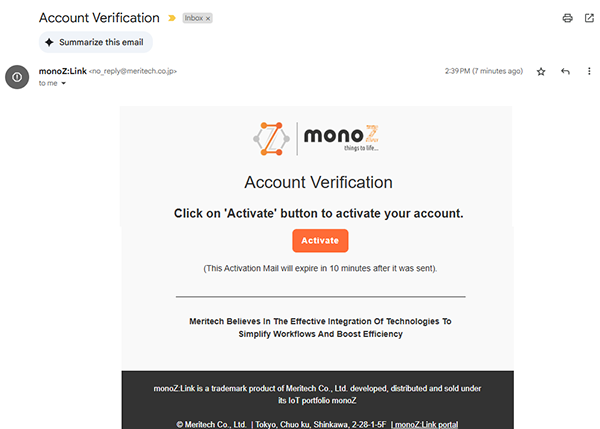Click the Inbox label tag

tap(193, 19)
